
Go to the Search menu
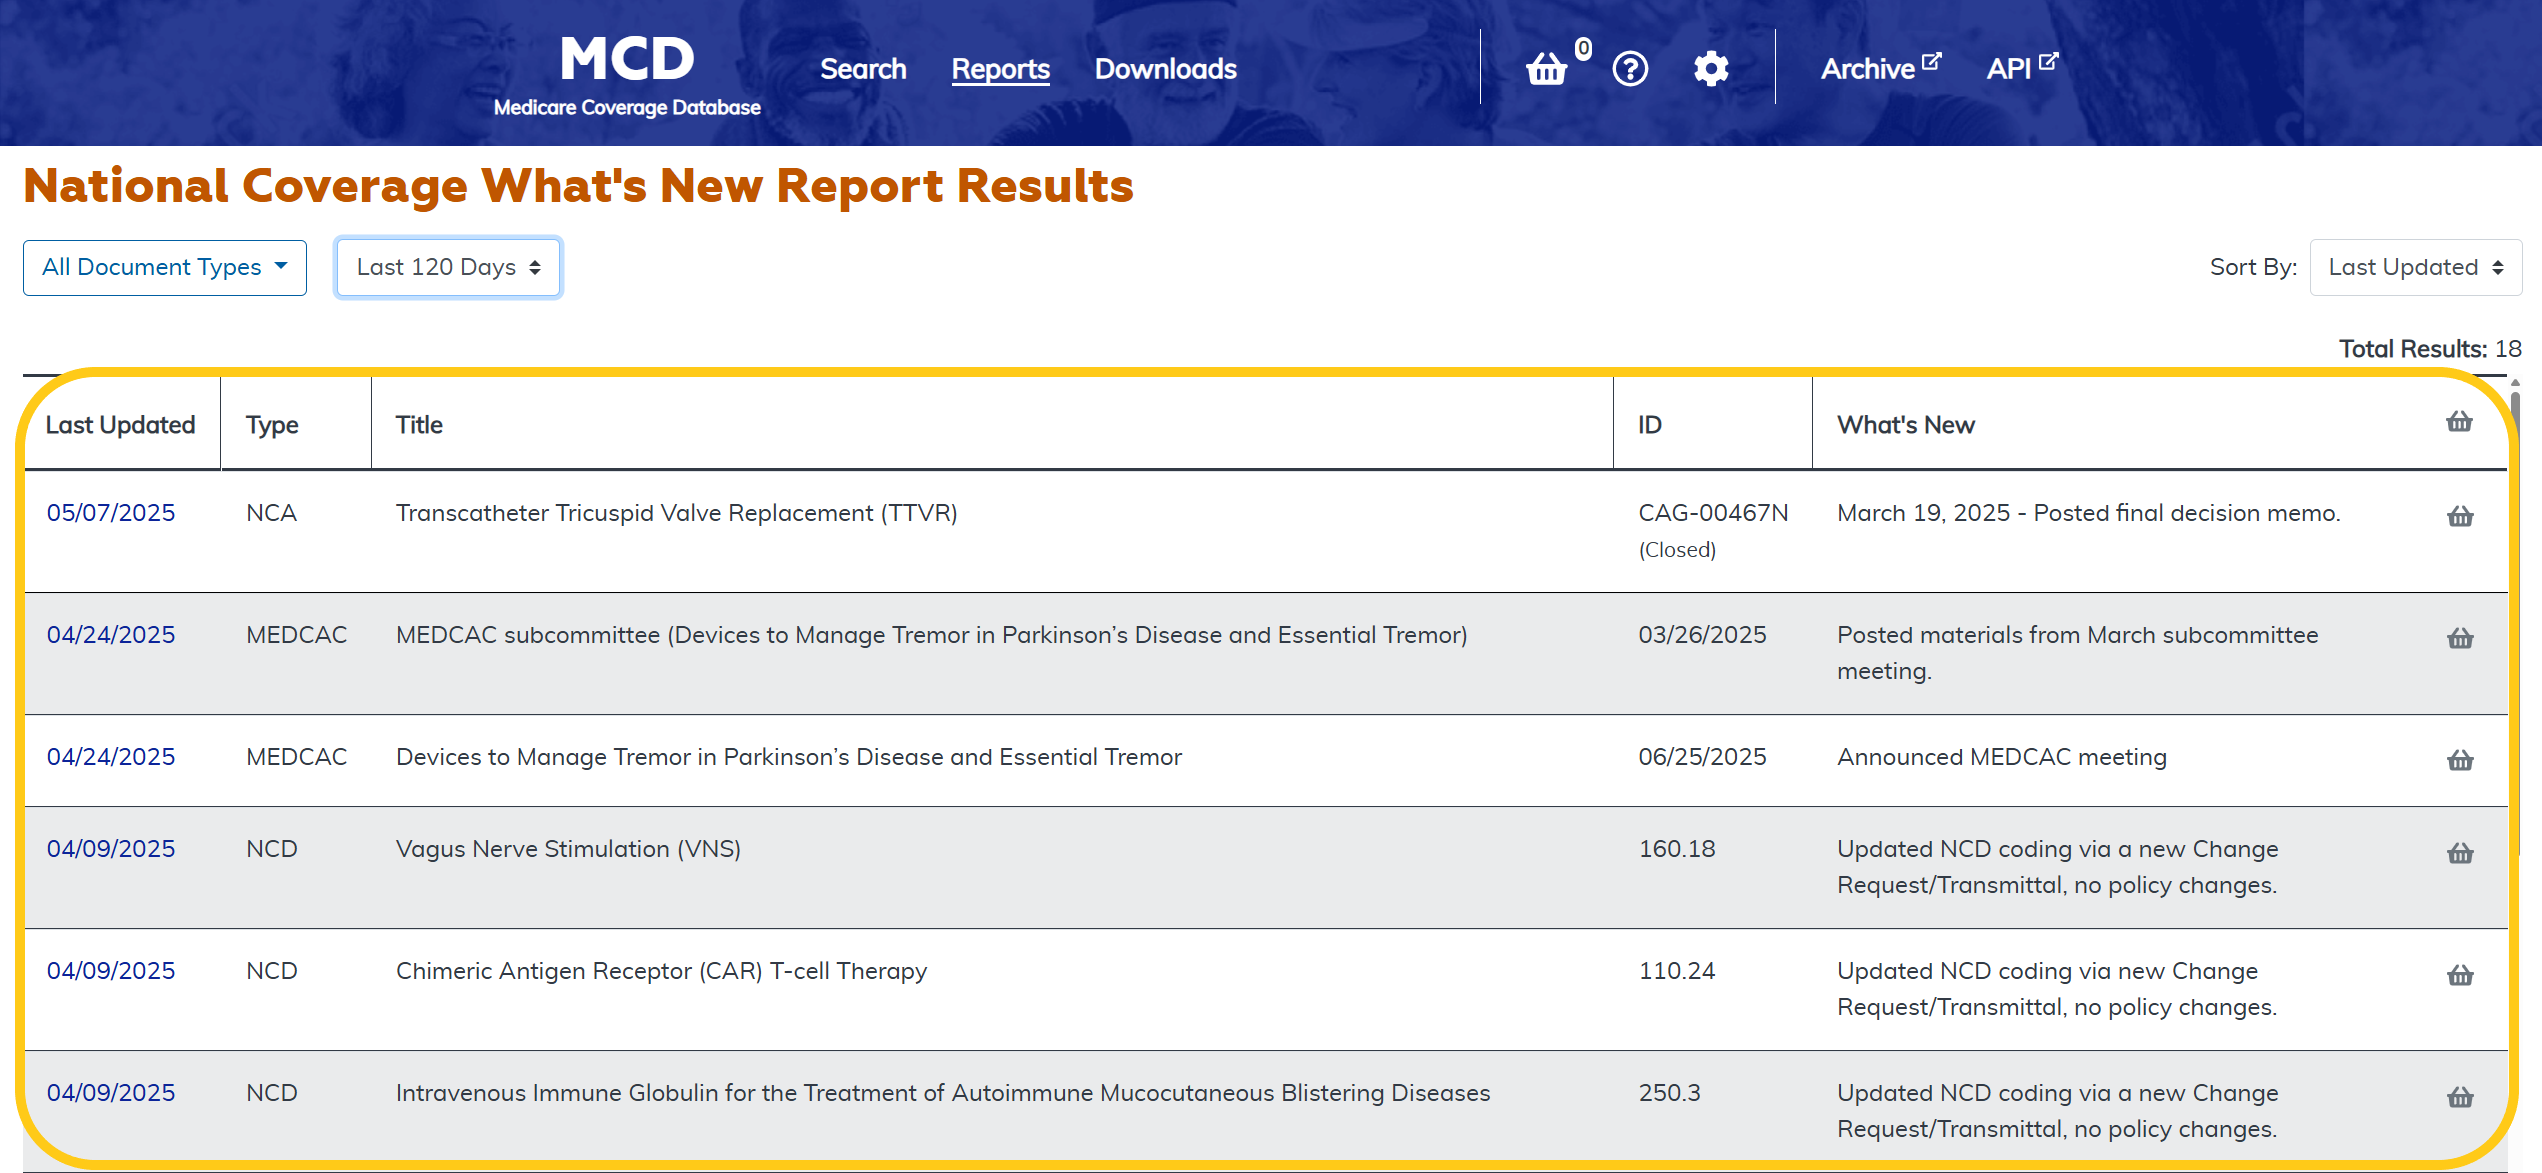point(863,69)
